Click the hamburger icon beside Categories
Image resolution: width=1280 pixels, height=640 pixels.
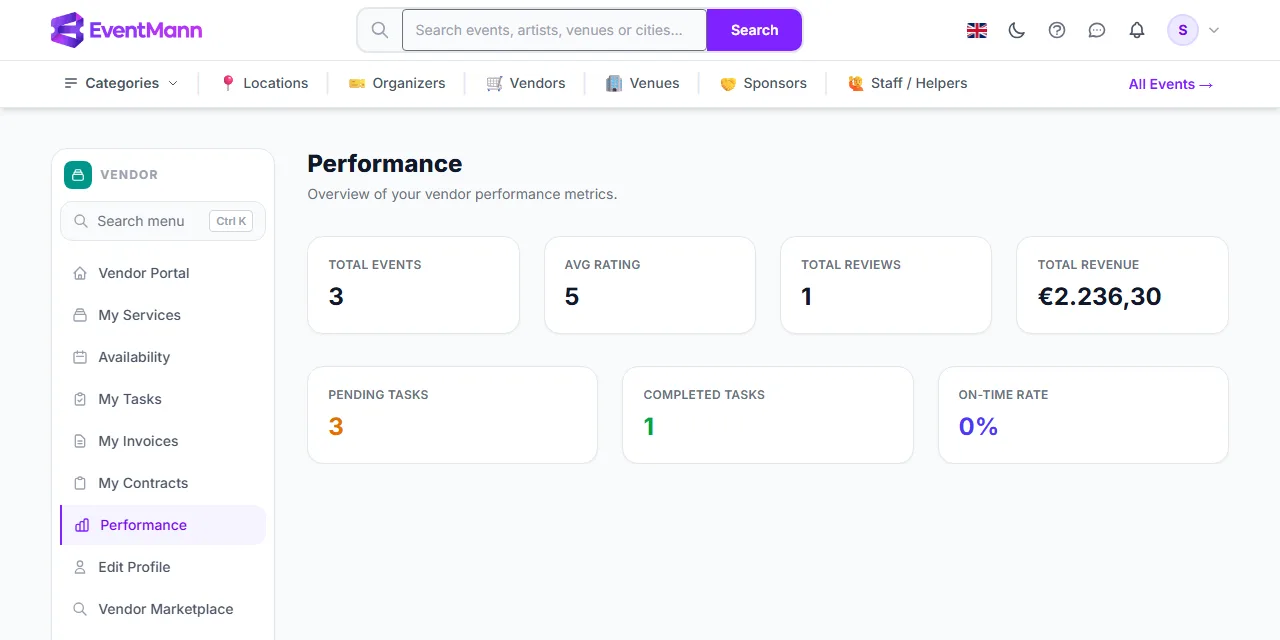click(71, 83)
